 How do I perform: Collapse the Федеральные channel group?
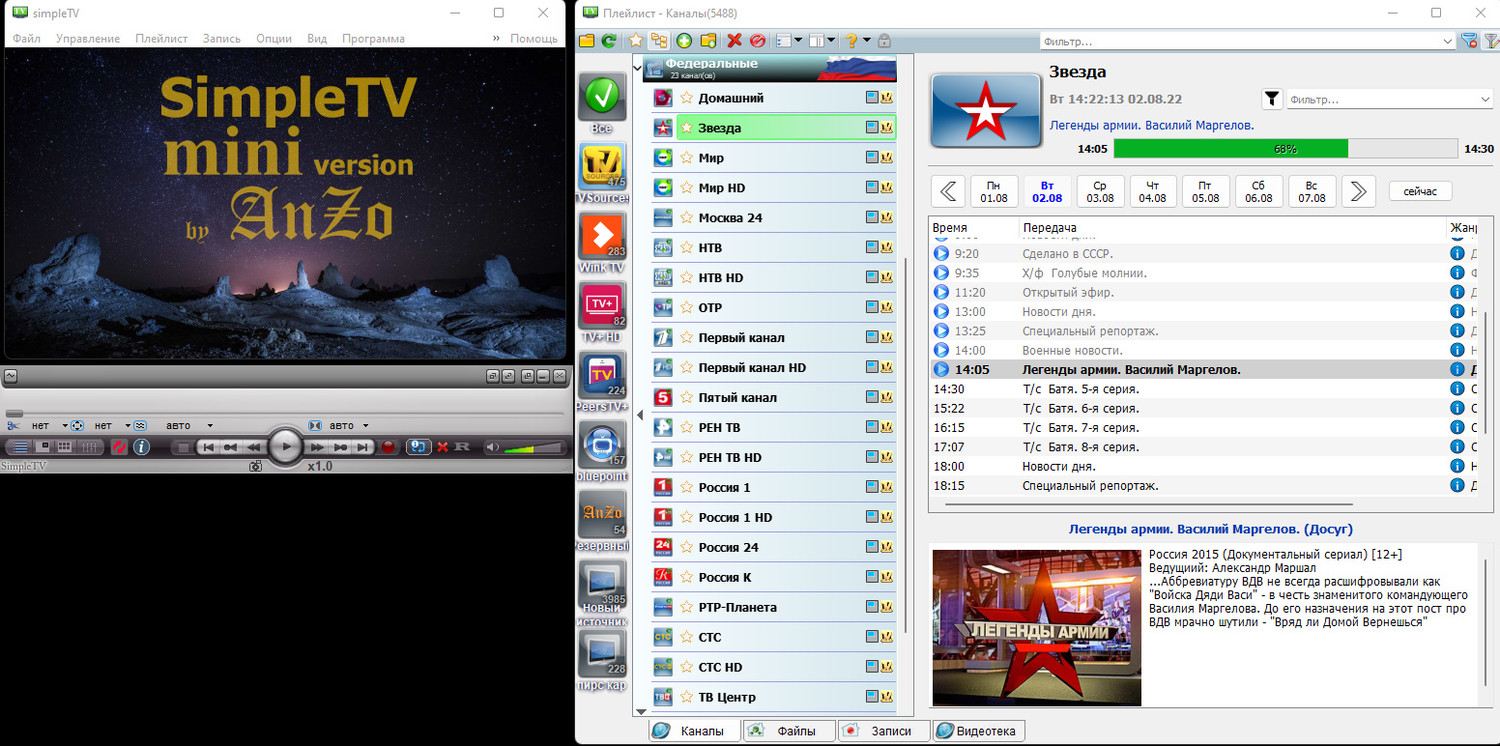point(637,66)
